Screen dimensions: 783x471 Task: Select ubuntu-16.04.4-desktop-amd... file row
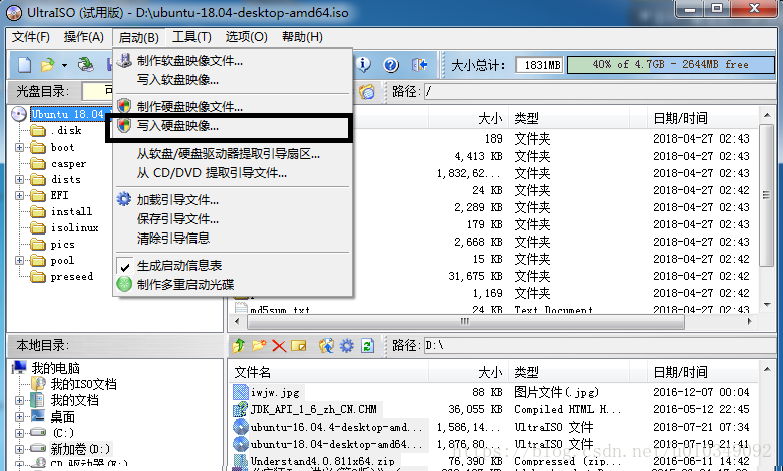pos(337,427)
